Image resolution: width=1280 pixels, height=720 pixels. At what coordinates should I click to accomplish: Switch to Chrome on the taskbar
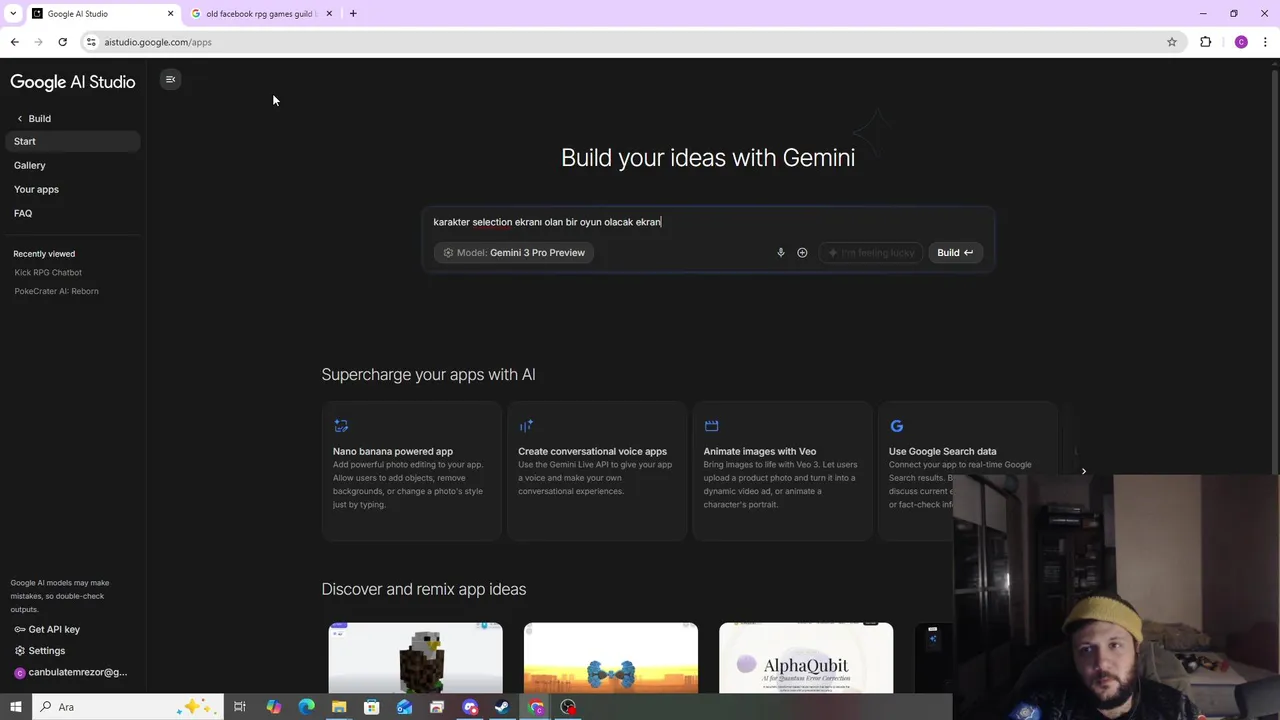coord(536,707)
